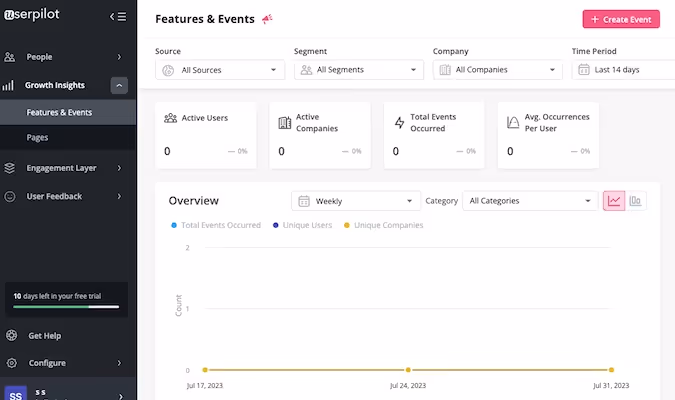Click the People sidebar icon
This screenshot has width=675, height=400.
pyautogui.click(x=9, y=57)
